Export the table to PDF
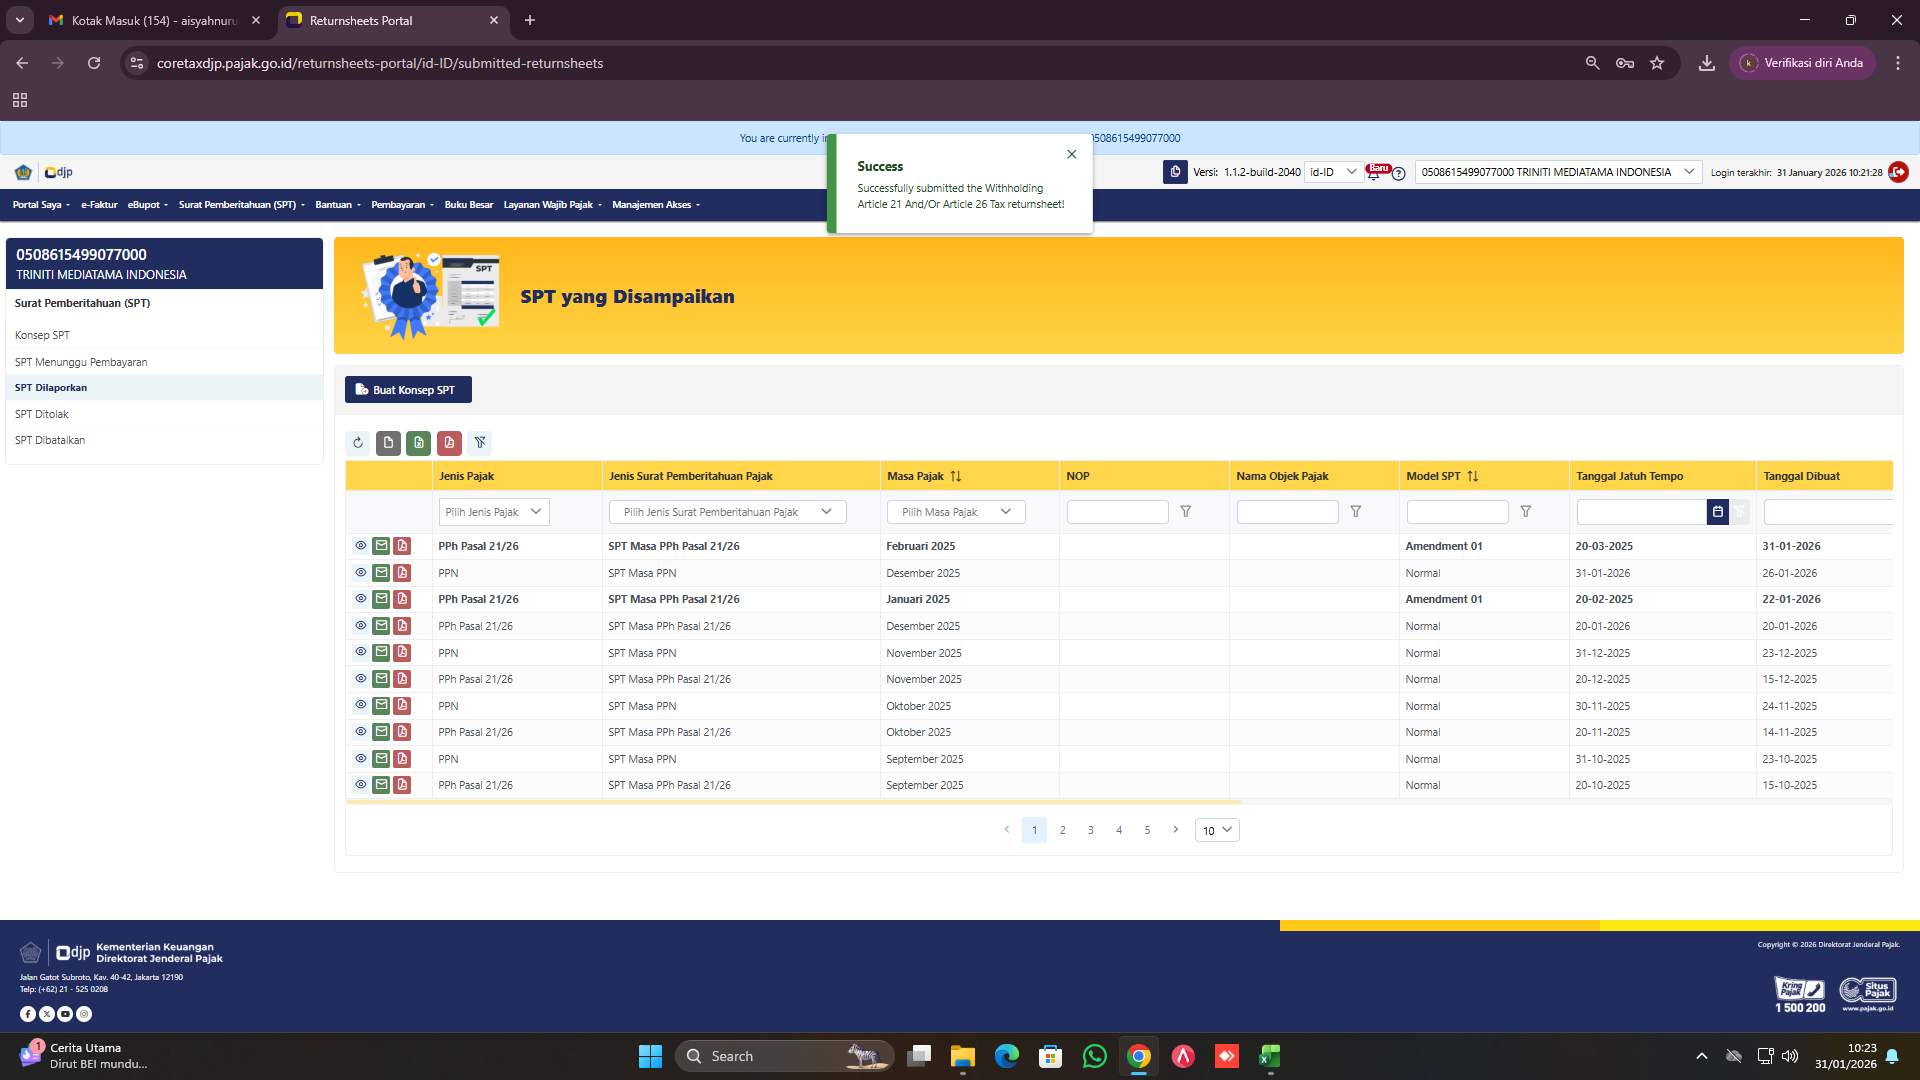1920x1080 pixels. [450, 443]
